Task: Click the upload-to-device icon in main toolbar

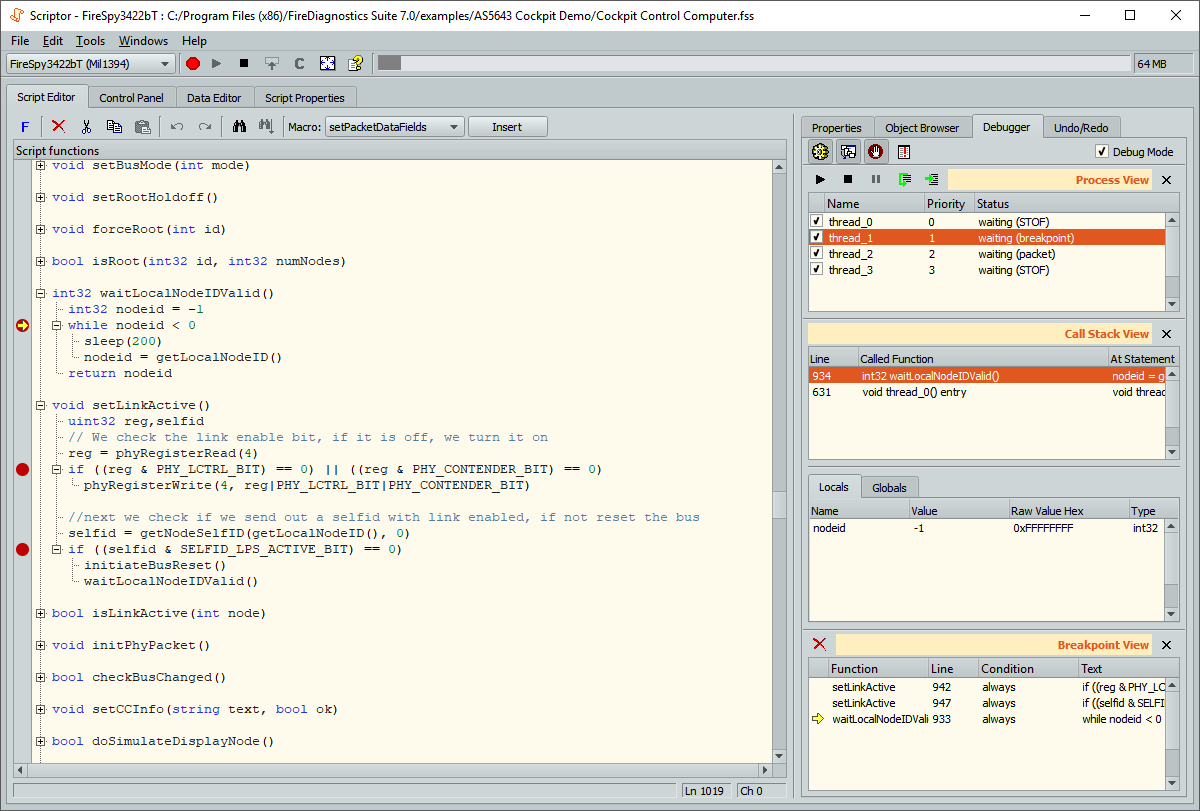Action: tap(272, 63)
